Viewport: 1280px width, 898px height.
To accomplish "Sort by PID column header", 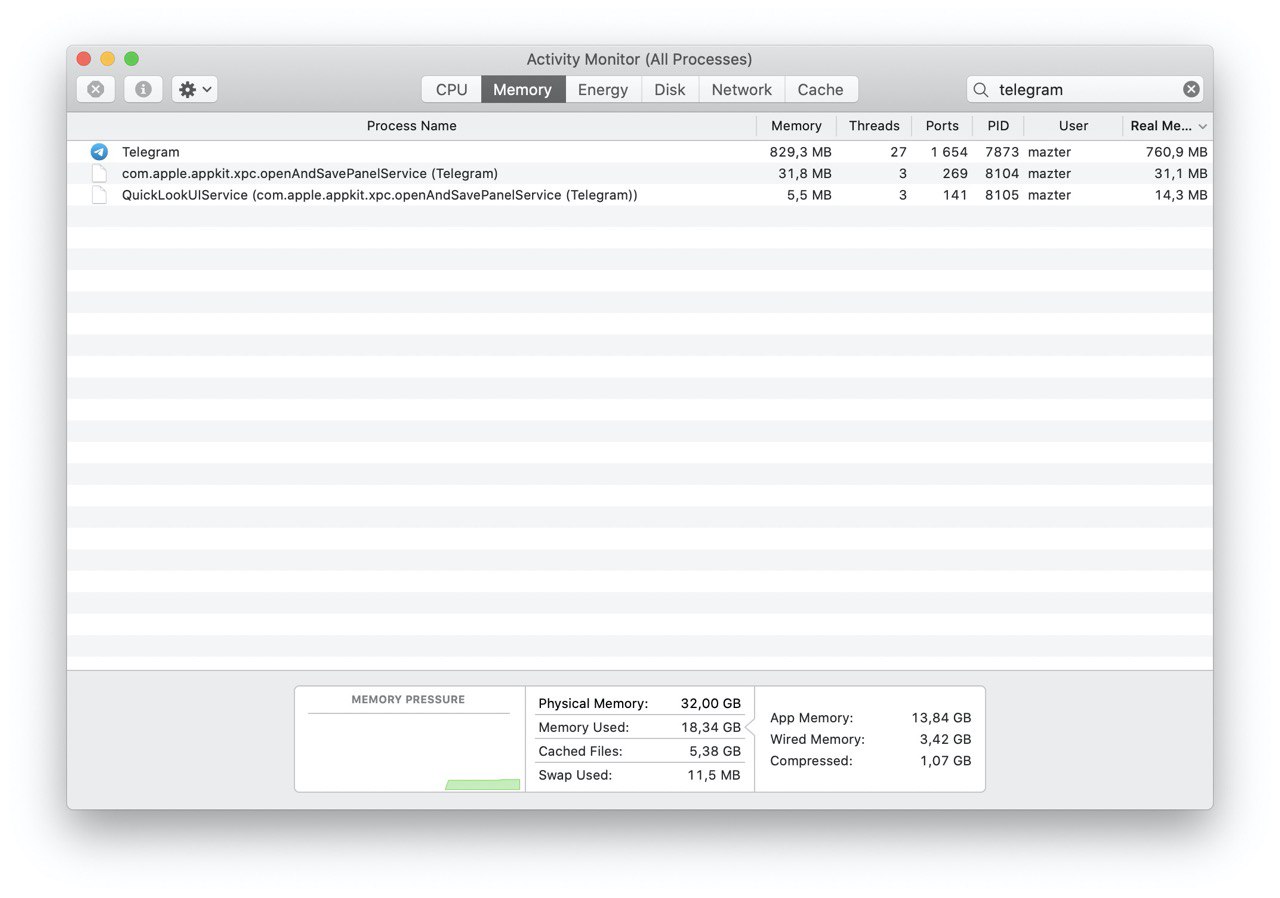I will click(998, 126).
